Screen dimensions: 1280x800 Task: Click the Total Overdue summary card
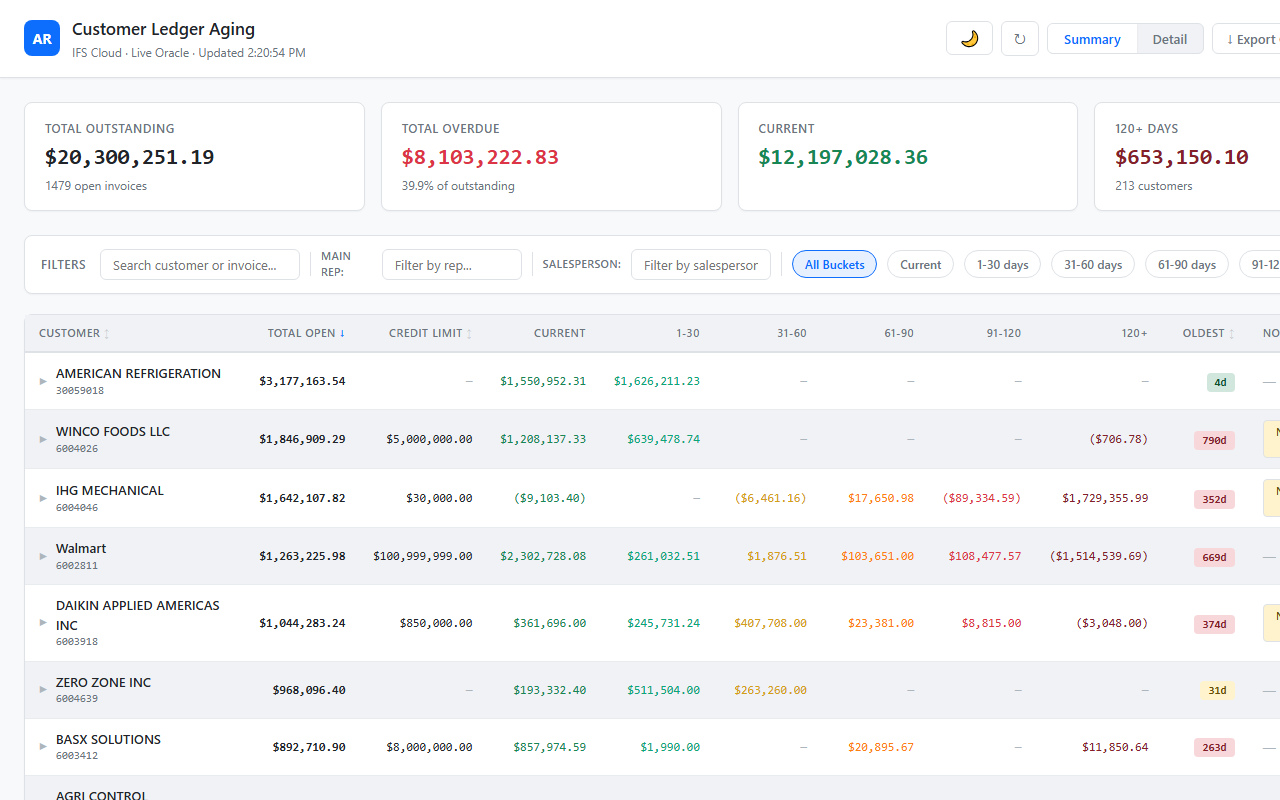point(551,156)
